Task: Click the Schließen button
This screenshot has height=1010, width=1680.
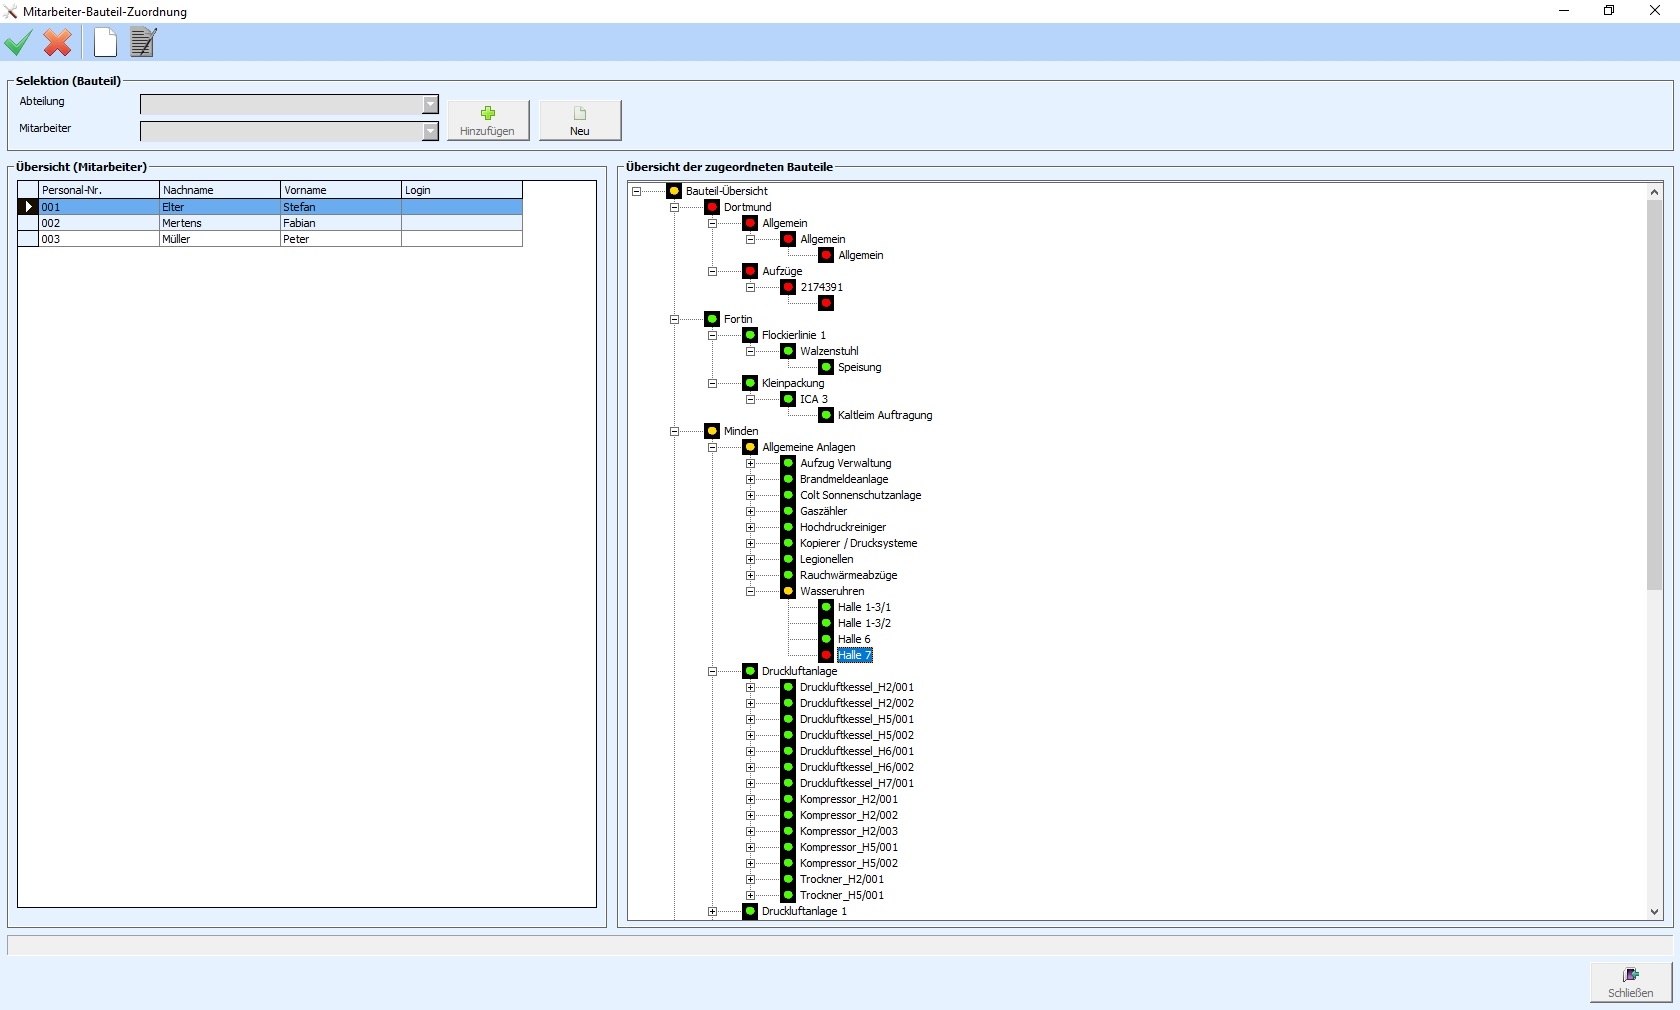Action: (1631, 982)
